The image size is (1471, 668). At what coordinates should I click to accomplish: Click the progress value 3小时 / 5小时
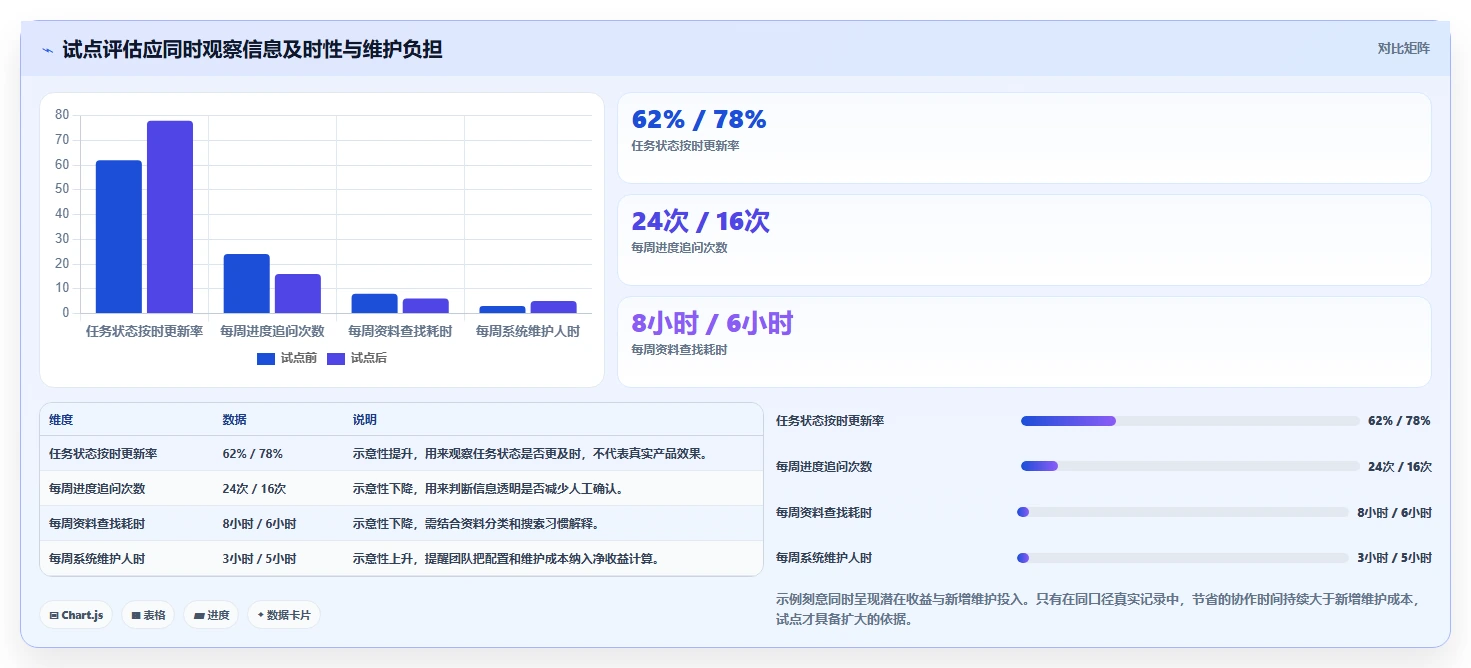1394,558
